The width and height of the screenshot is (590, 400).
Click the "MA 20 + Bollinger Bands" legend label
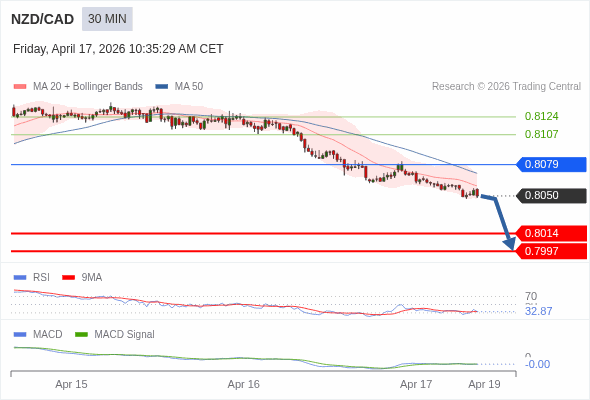coord(88,87)
